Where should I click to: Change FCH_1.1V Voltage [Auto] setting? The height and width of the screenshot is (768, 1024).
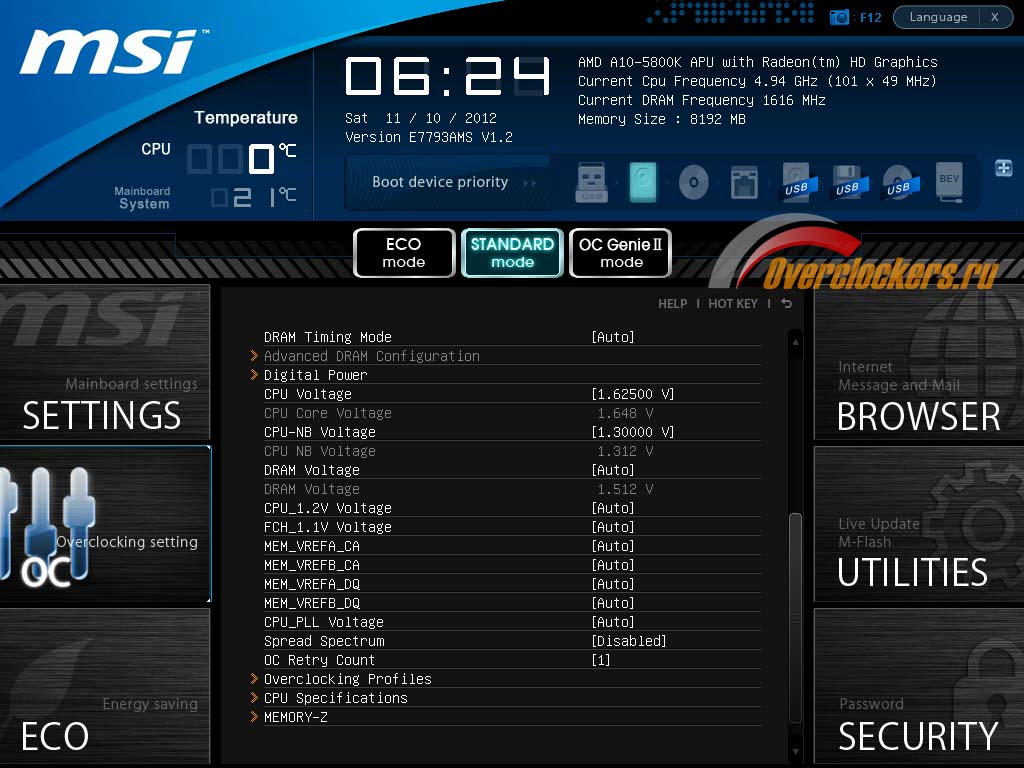(613, 527)
